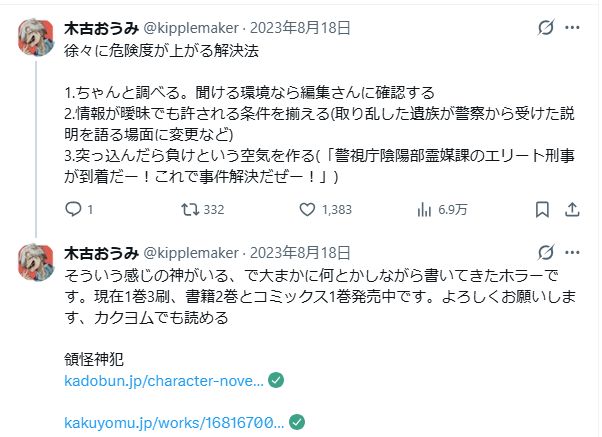This screenshot has width=602, height=437.
Task: Click Grok icon on second tweet
Action: click(x=546, y=251)
